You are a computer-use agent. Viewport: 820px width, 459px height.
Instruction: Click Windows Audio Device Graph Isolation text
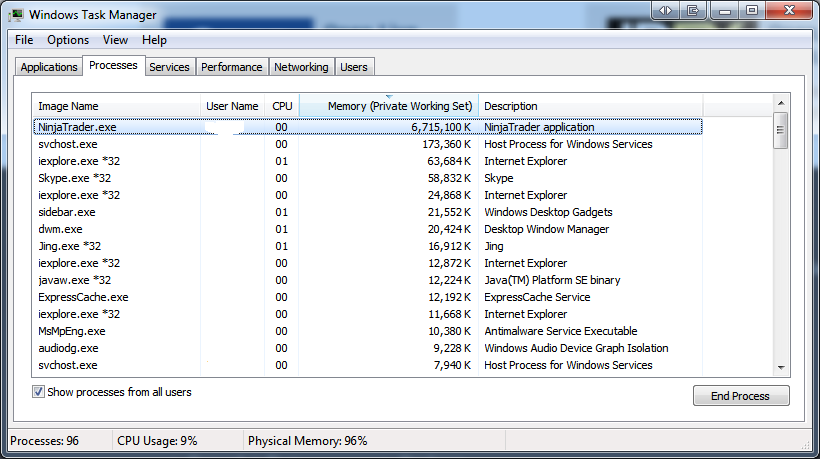click(x=576, y=348)
